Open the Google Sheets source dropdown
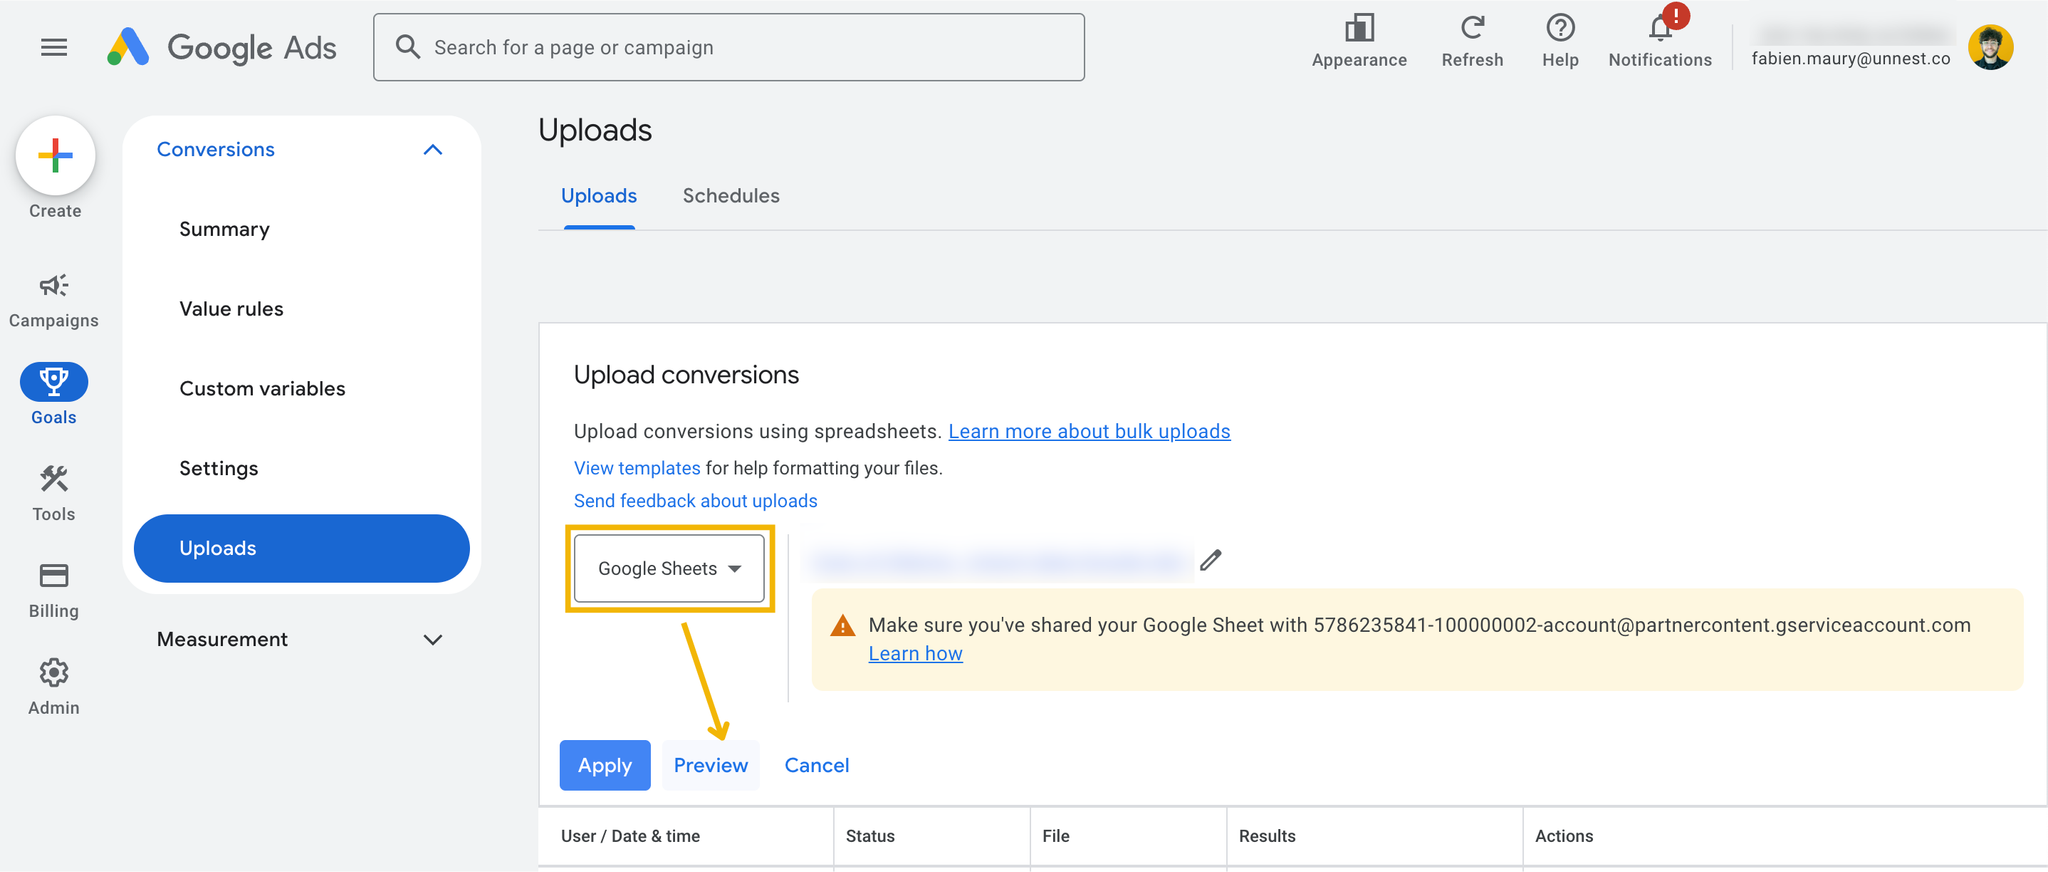The width and height of the screenshot is (2048, 872). click(x=669, y=568)
